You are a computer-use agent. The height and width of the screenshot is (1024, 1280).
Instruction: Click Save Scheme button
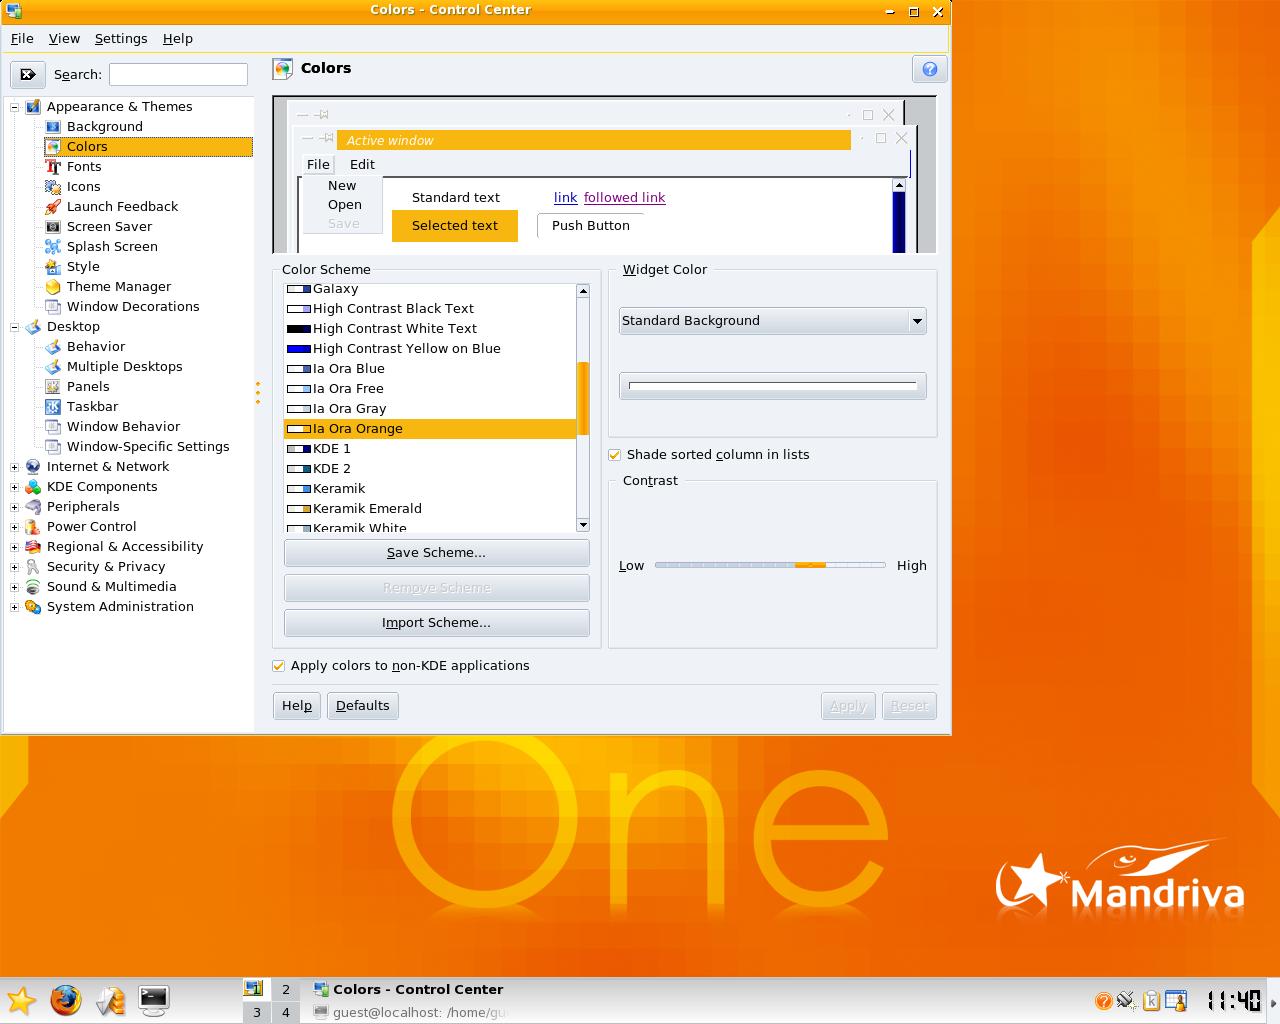[436, 553]
